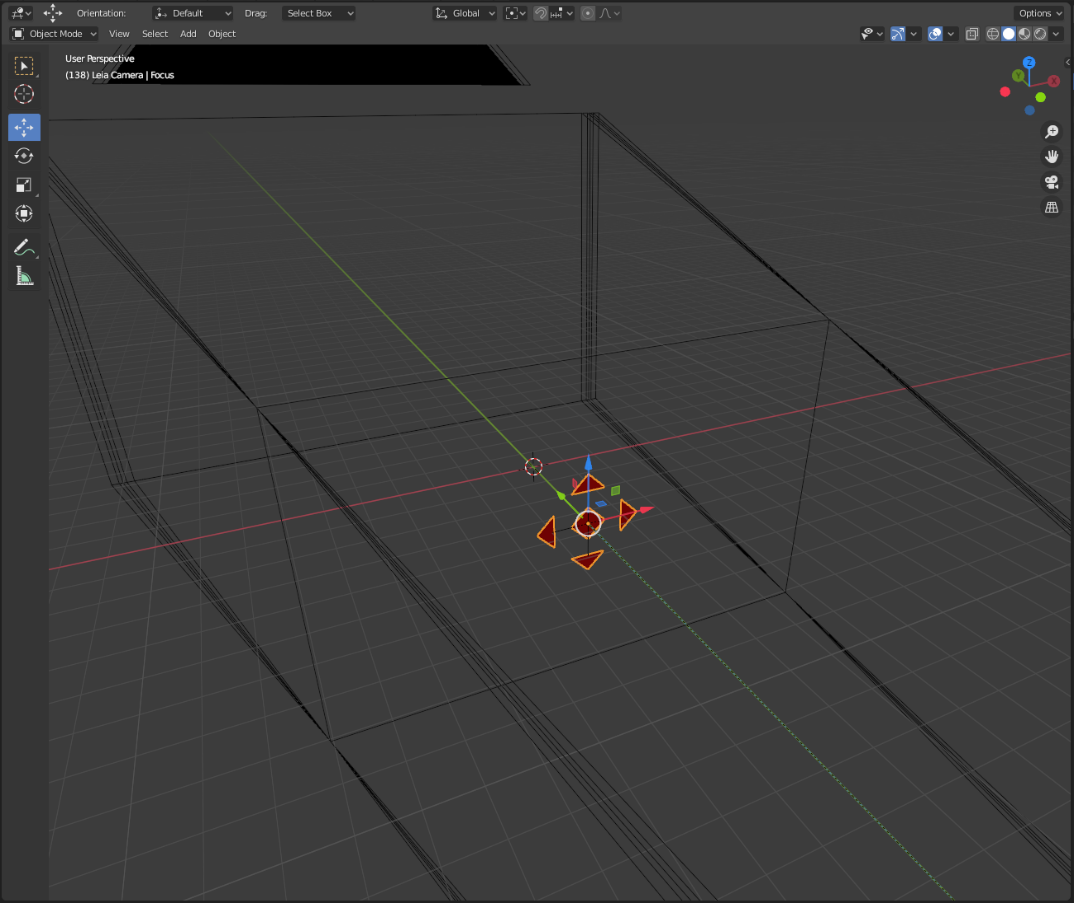The height and width of the screenshot is (903, 1074).
Task: Click the "User Perspective" viewport label
Action: [x=100, y=59]
